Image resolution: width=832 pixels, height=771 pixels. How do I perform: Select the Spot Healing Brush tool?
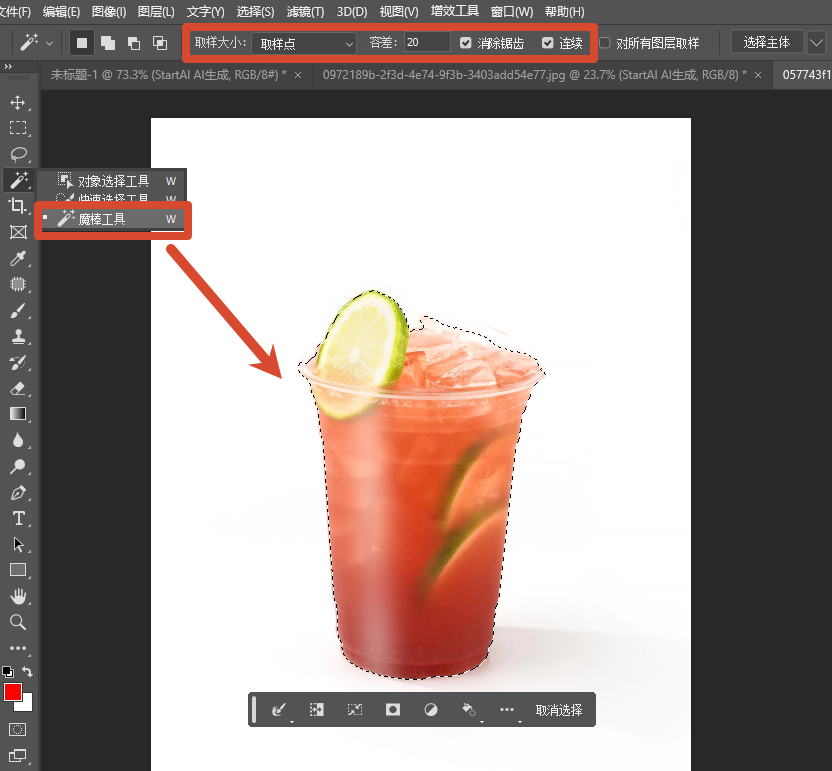(18, 284)
